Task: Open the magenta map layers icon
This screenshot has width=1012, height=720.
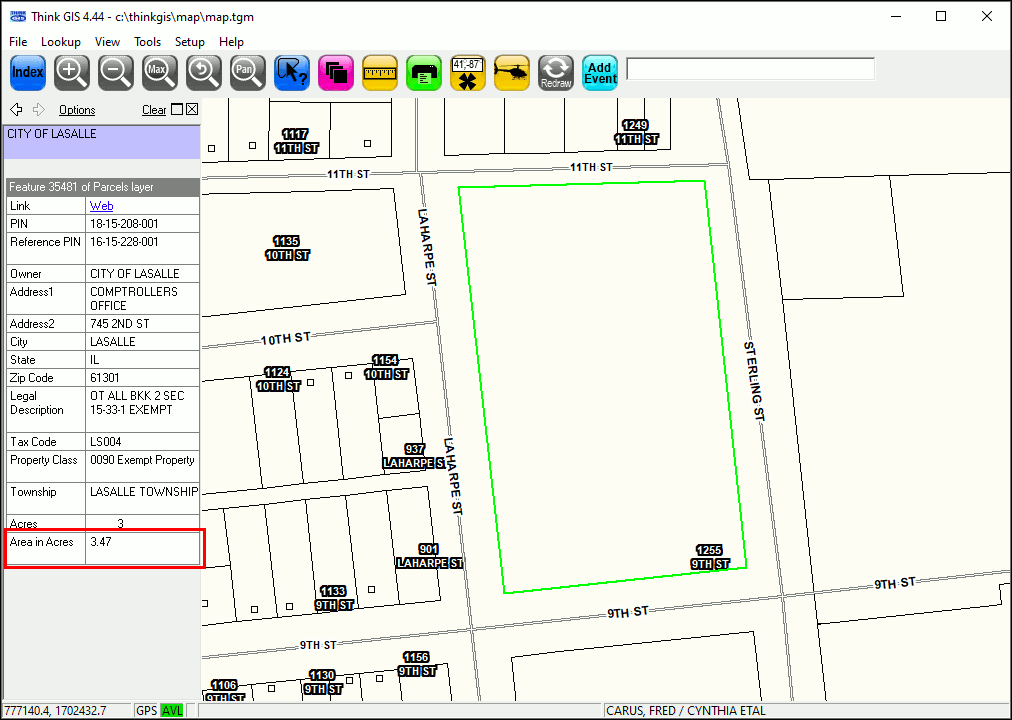Action: [336, 72]
